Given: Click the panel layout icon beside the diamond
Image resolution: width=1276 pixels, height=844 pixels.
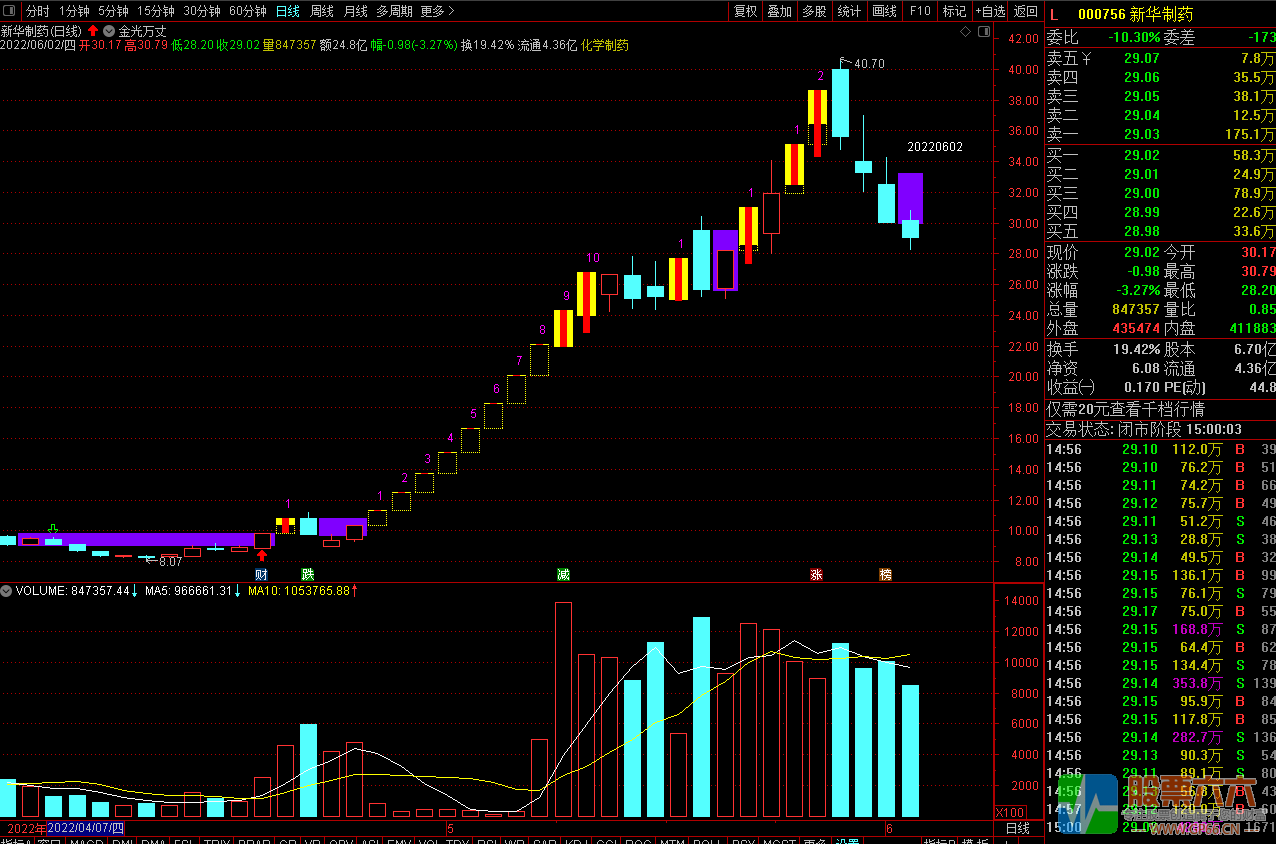Looking at the screenshot, I should pyautogui.click(x=986, y=32).
